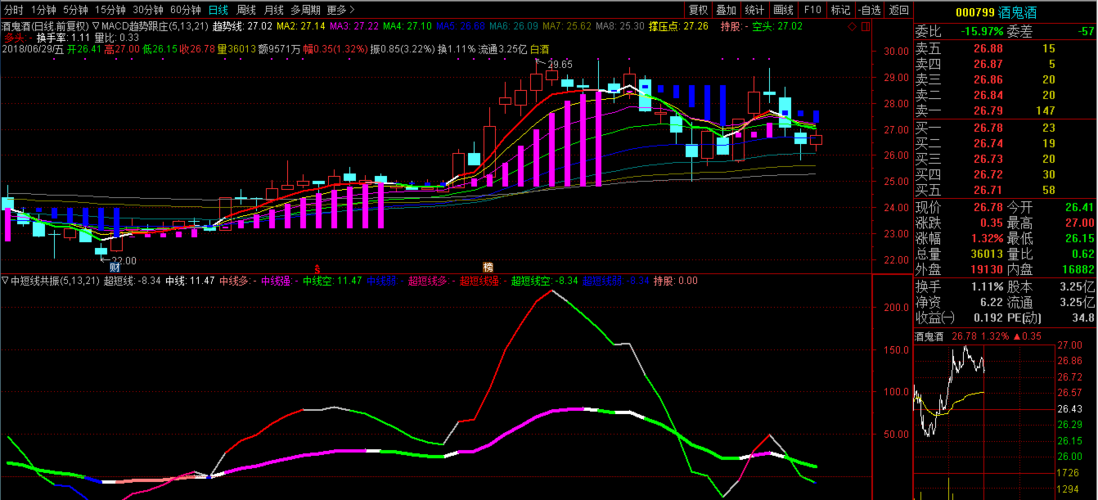The image size is (1098, 500).
Task: Click the 复权 price adjustment button
Action: [x=698, y=10]
